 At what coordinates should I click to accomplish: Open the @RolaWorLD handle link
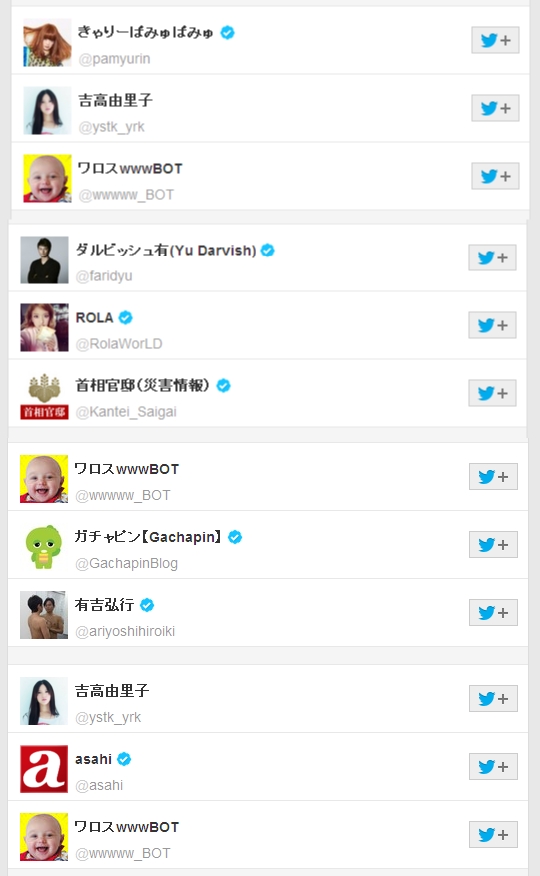(119, 344)
